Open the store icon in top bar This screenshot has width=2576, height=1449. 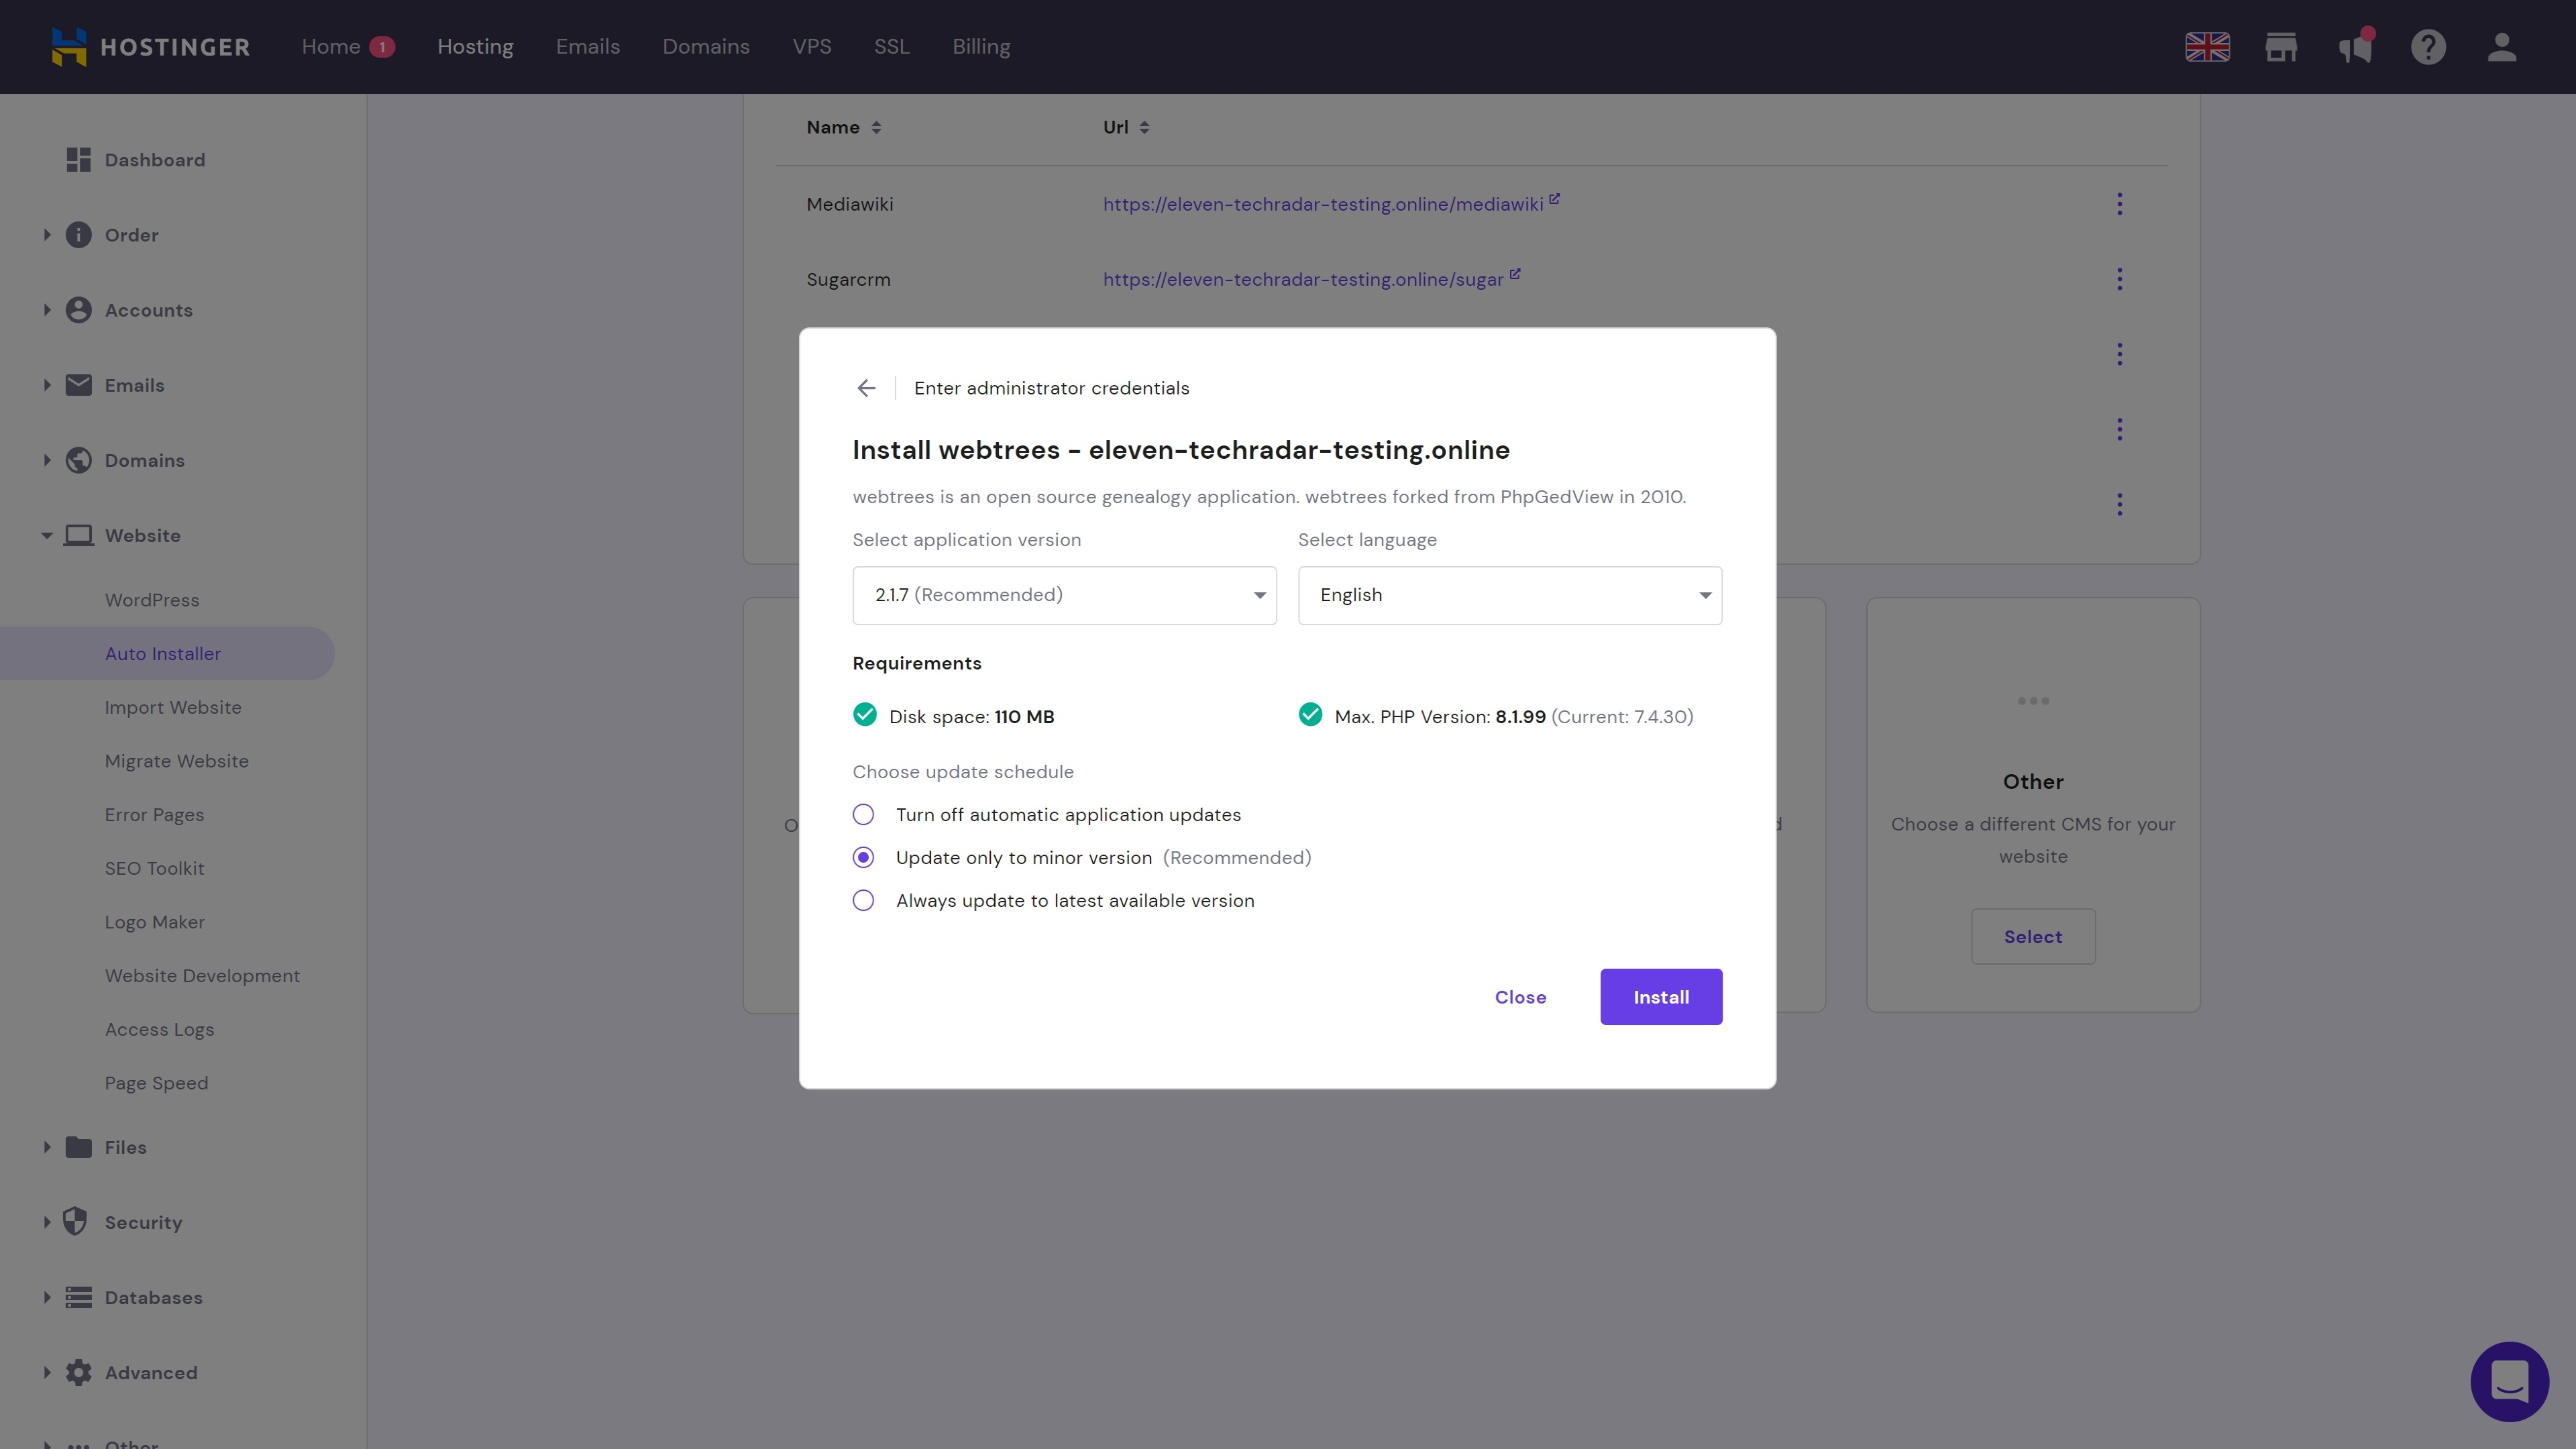[2281, 47]
